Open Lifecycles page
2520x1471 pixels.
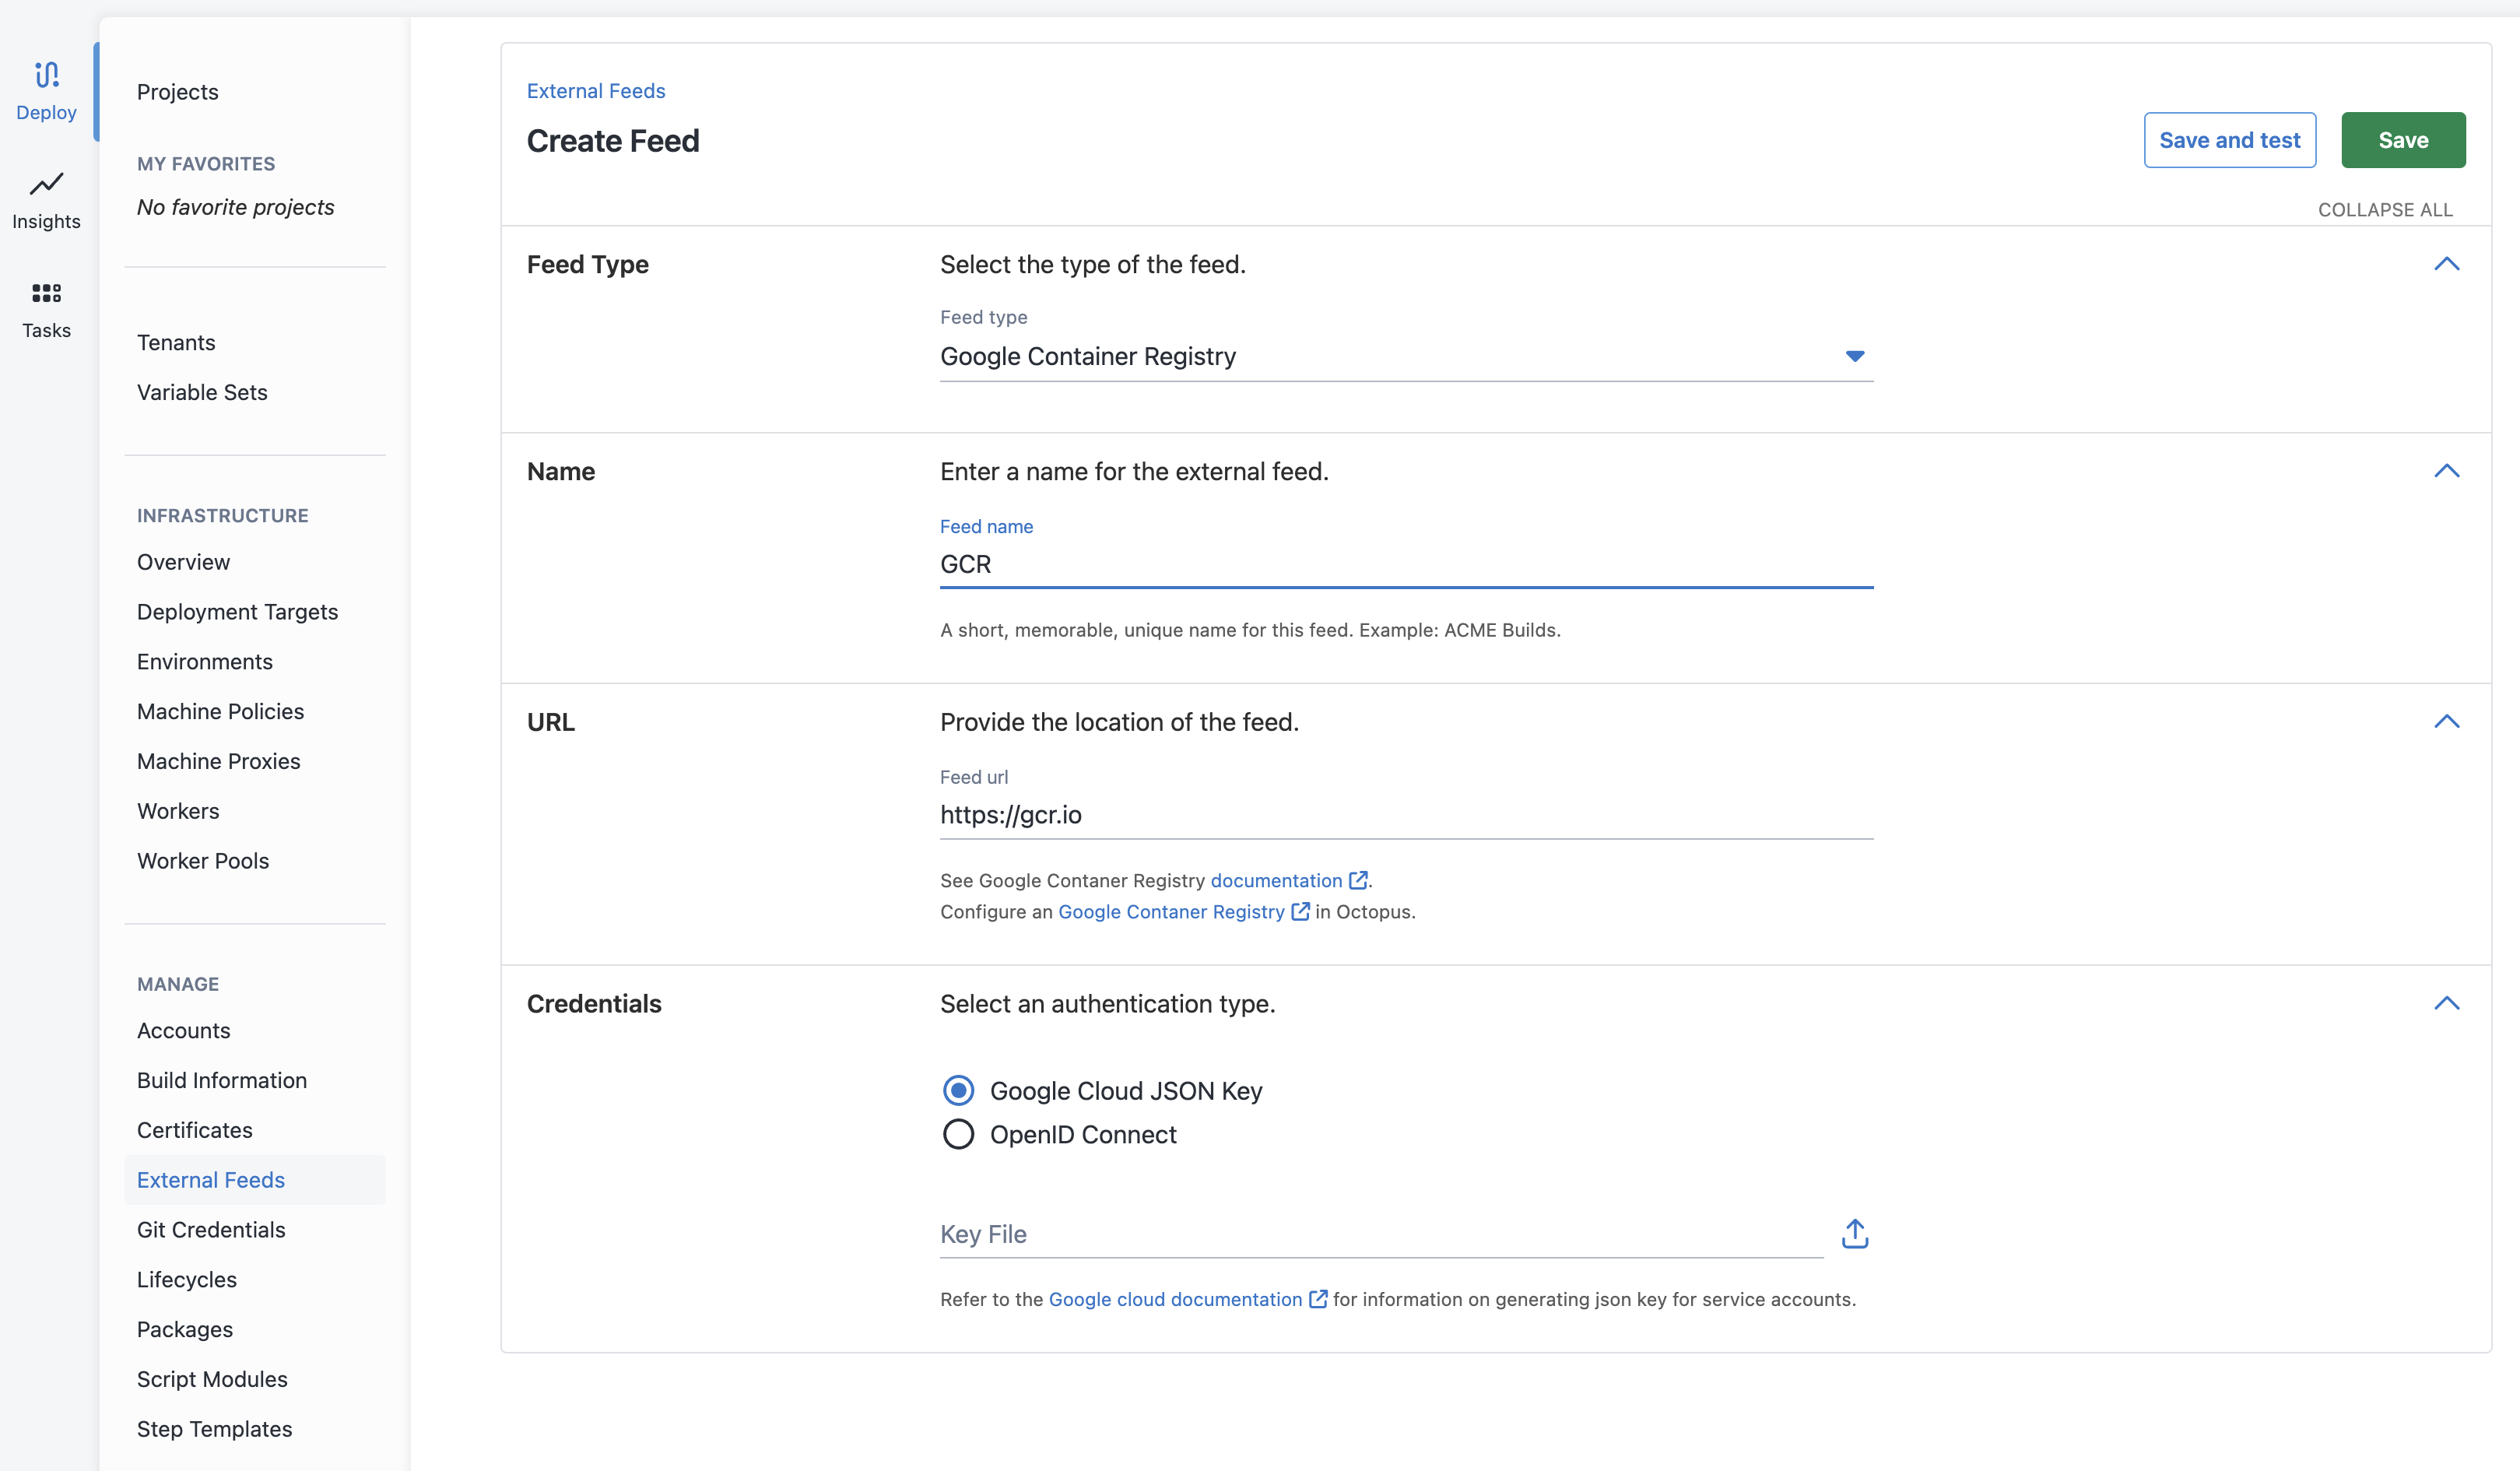[187, 1279]
